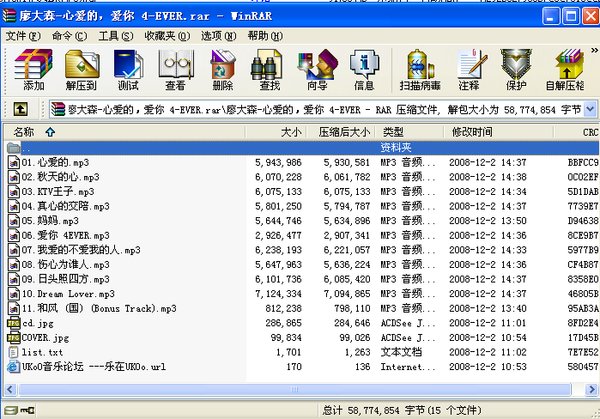Open the archive path dropdown arrow
This screenshot has width=600, height=419.
pos(590,109)
